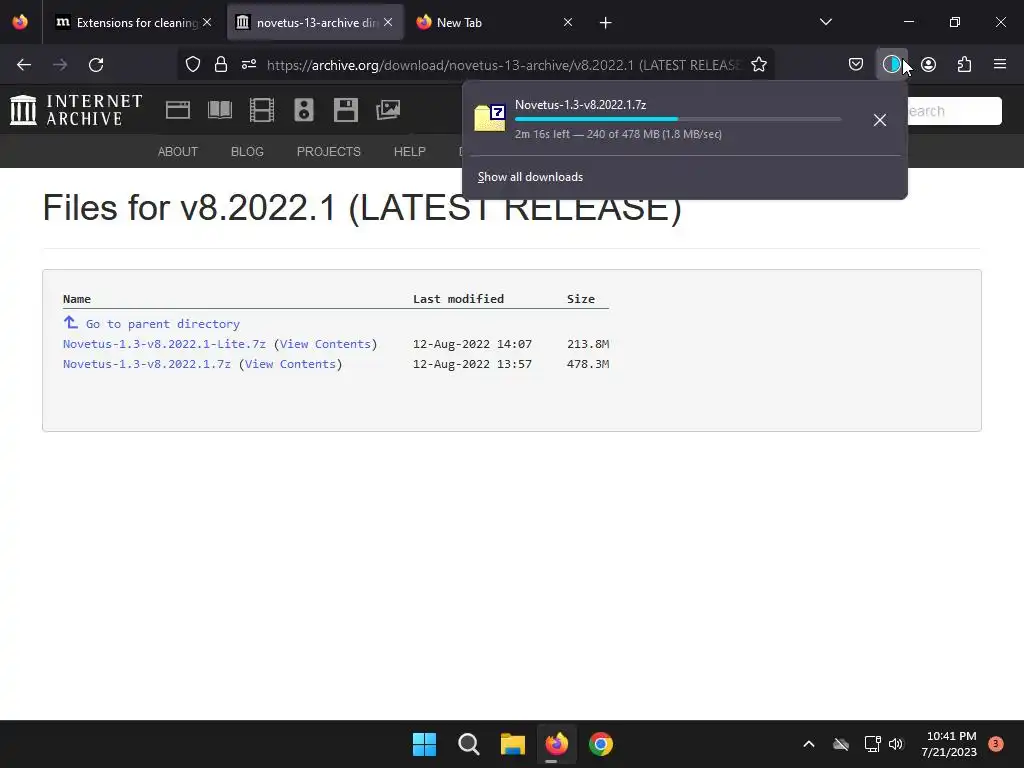Click the Firefox taskbar icon
This screenshot has height=768, width=1024.
point(556,744)
